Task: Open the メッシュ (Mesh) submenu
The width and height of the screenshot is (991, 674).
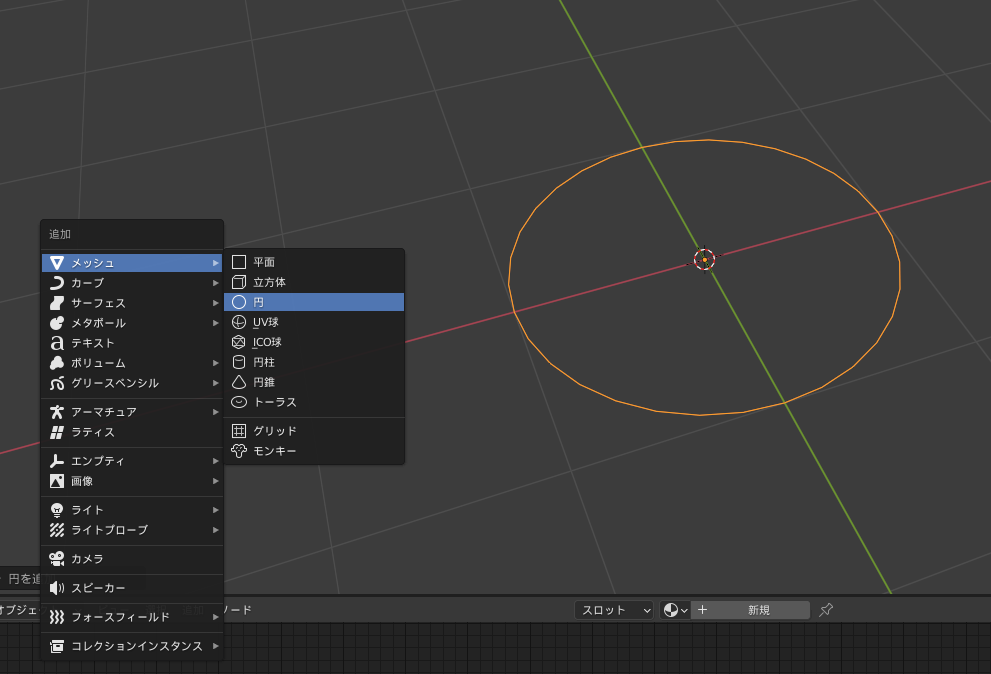Action: 131,262
